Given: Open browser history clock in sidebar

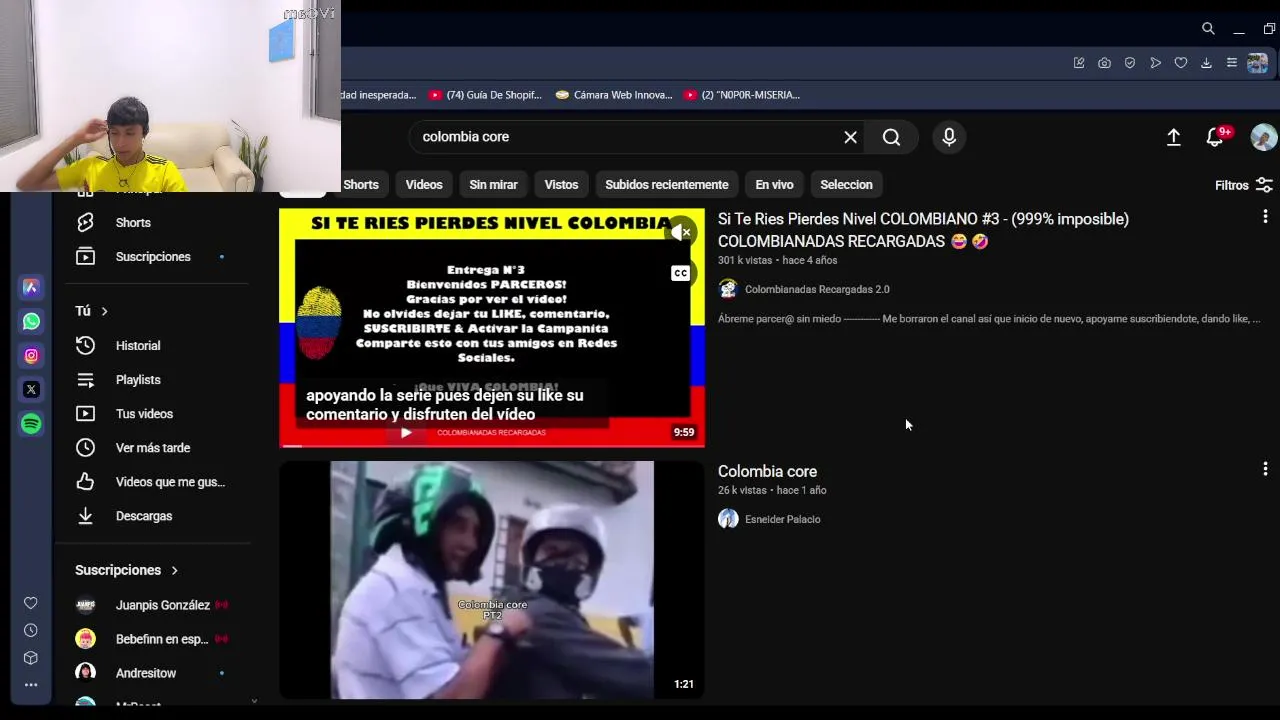Looking at the screenshot, I should 31,630.
